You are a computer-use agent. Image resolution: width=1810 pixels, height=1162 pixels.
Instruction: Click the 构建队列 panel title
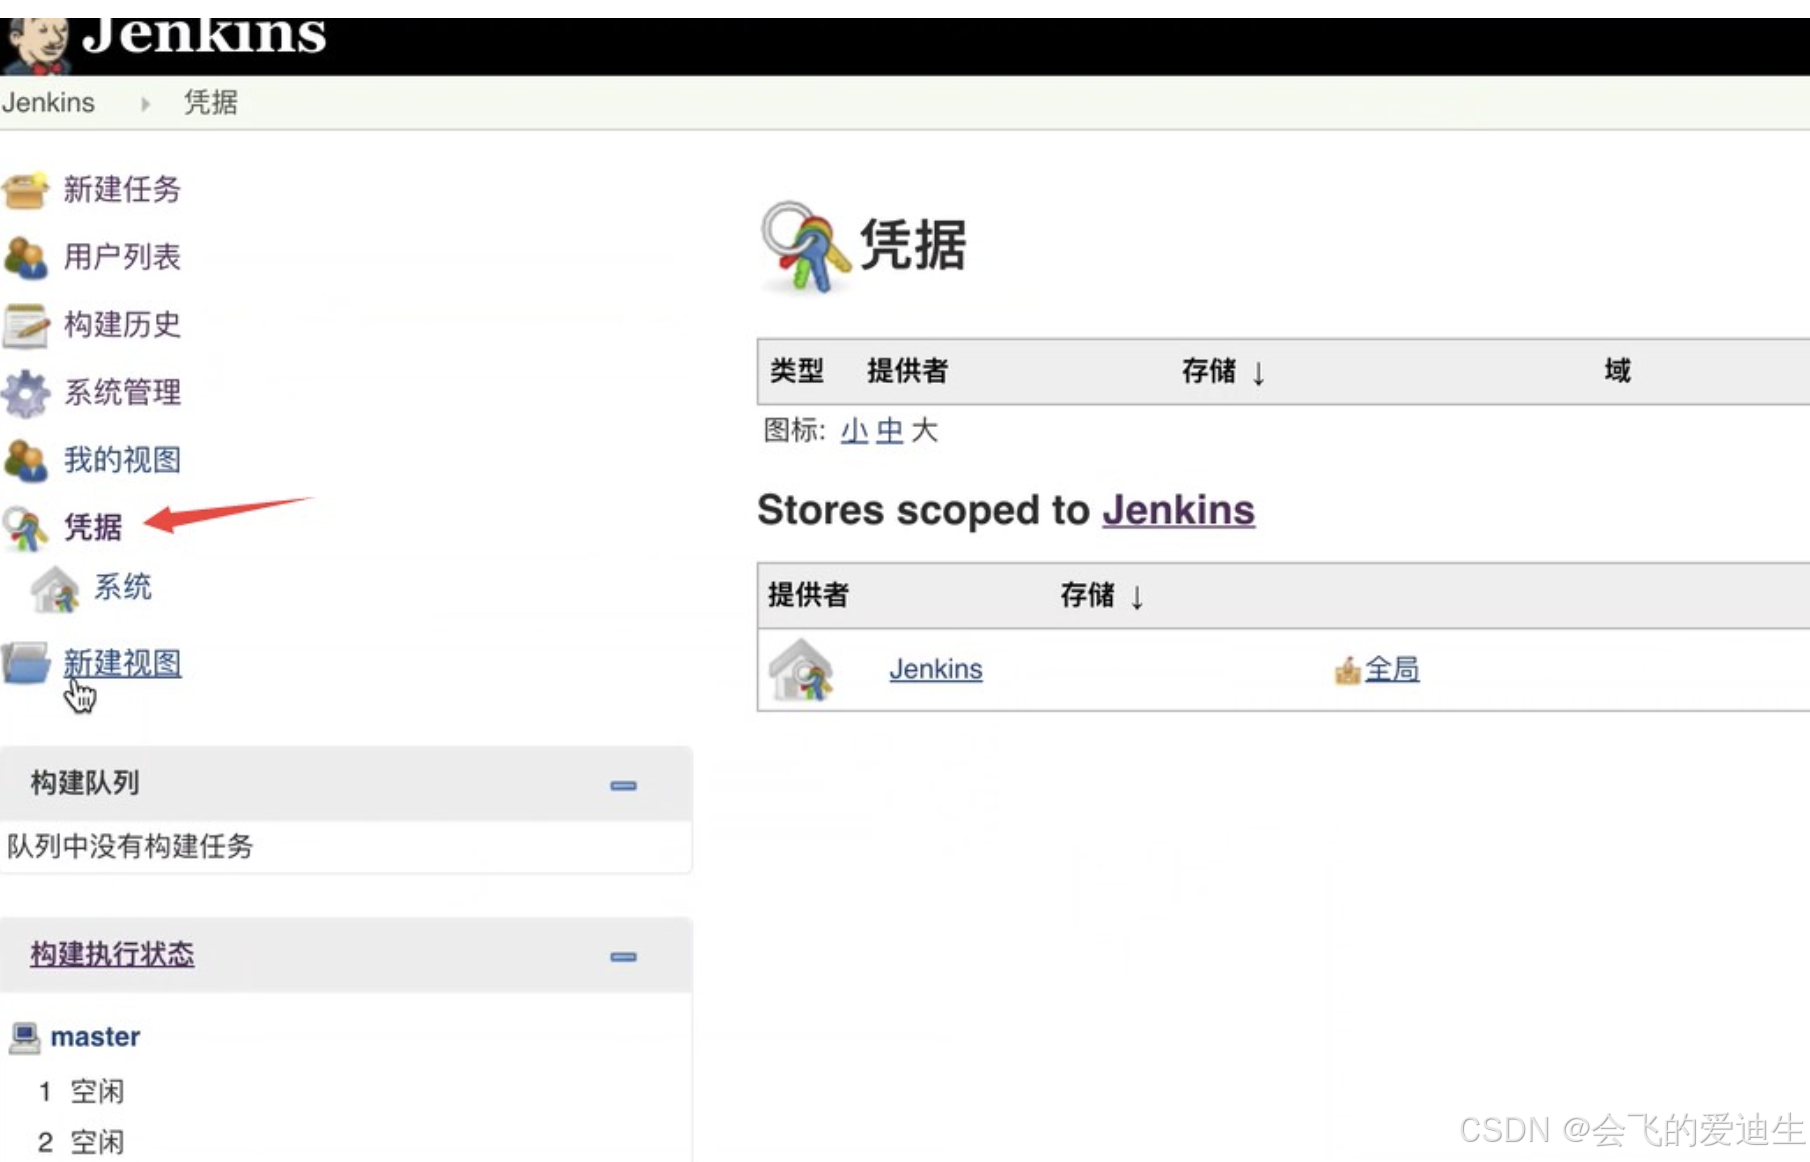coord(85,783)
